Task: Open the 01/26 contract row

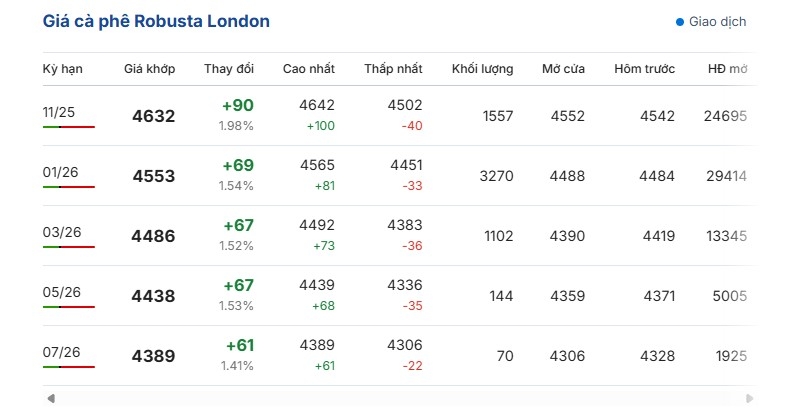Action: click(x=60, y=172)
